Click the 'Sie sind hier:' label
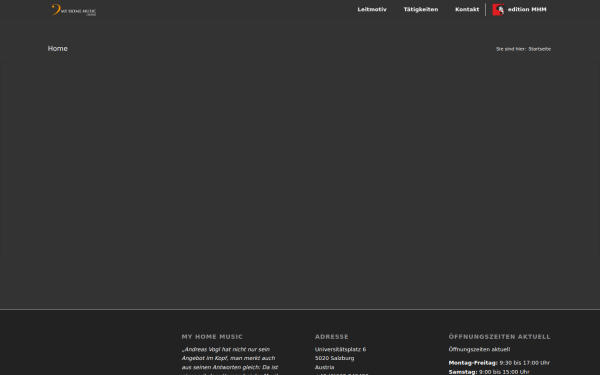The height and width of the screenshot is (375, 600). 511,49
